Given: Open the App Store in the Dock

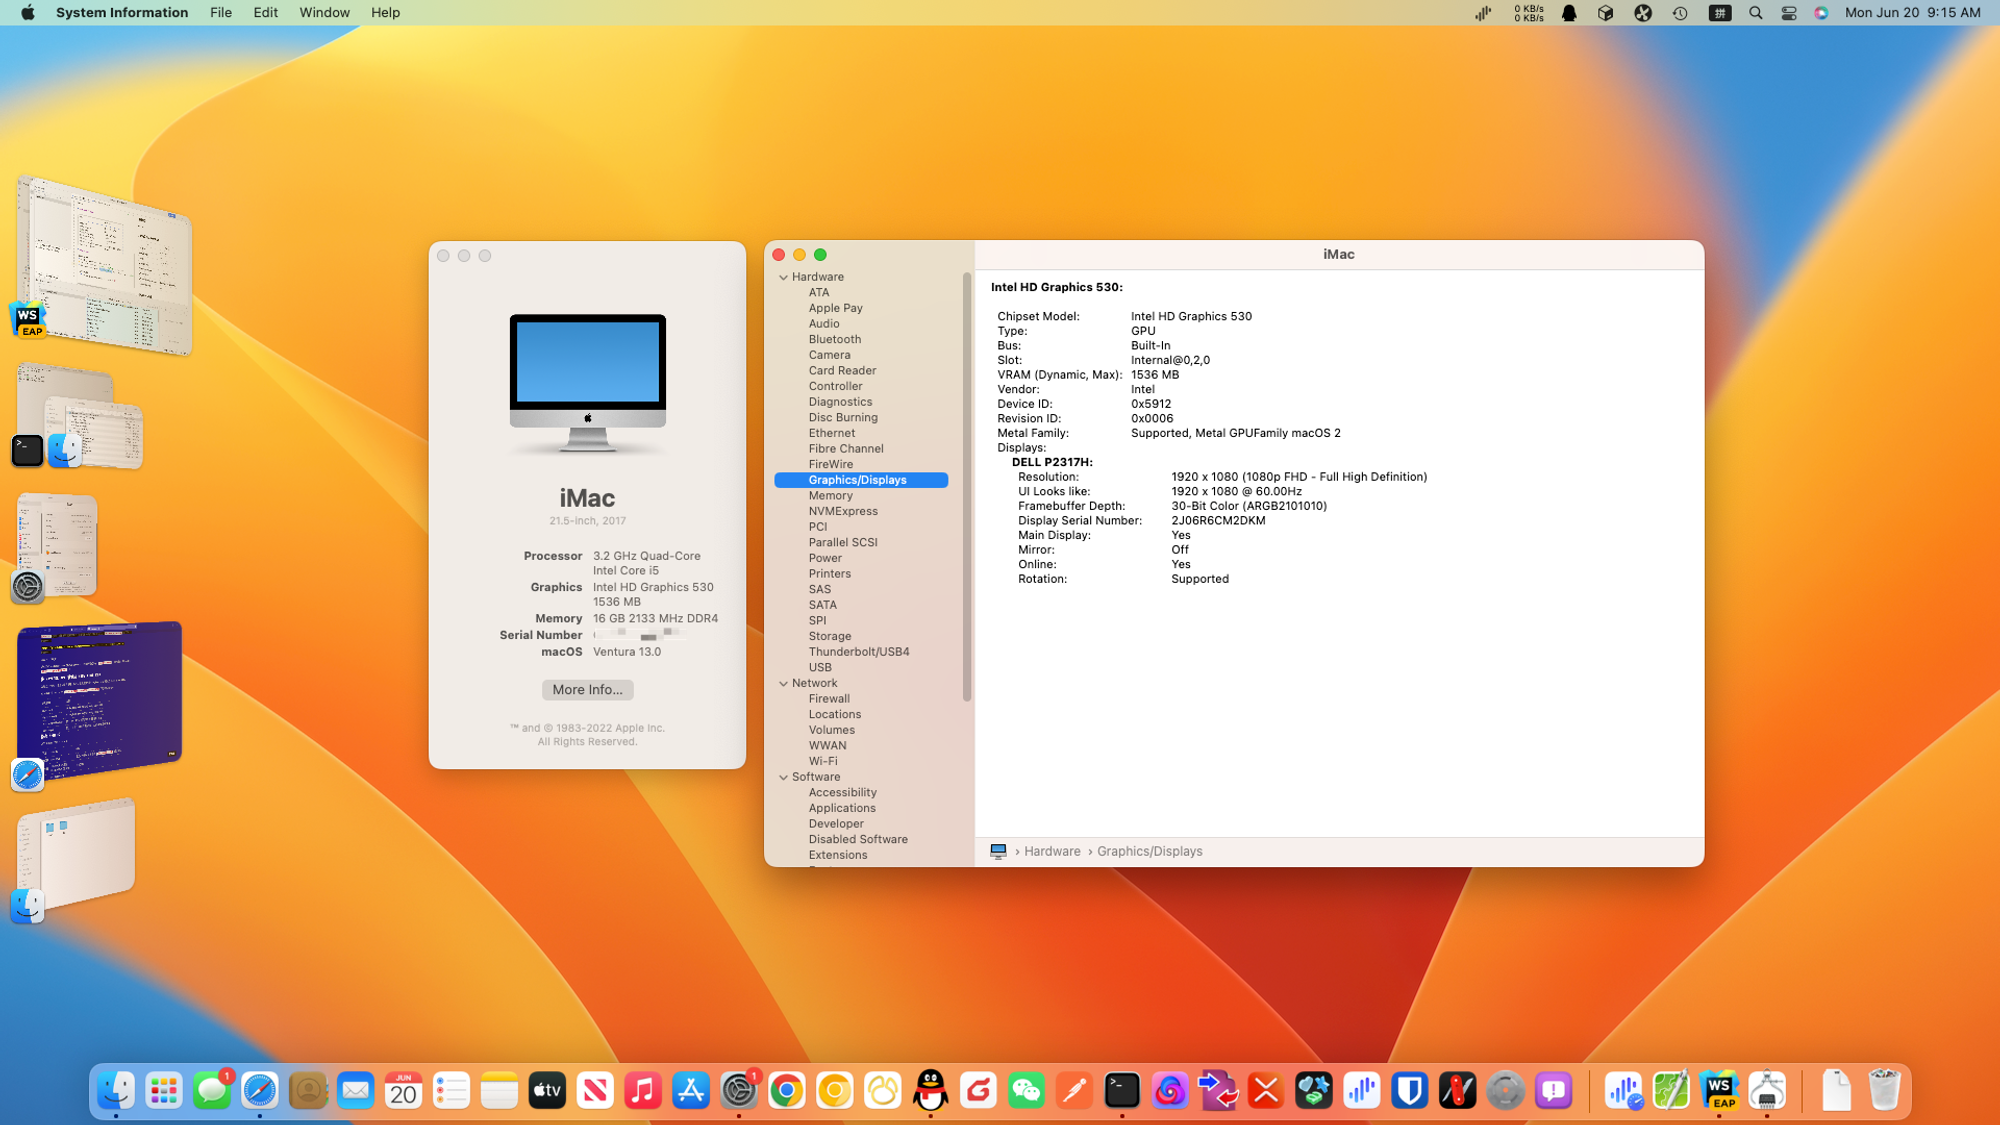Looking at the screenshot, I should pyautogui.click(x=691, y=1090).
